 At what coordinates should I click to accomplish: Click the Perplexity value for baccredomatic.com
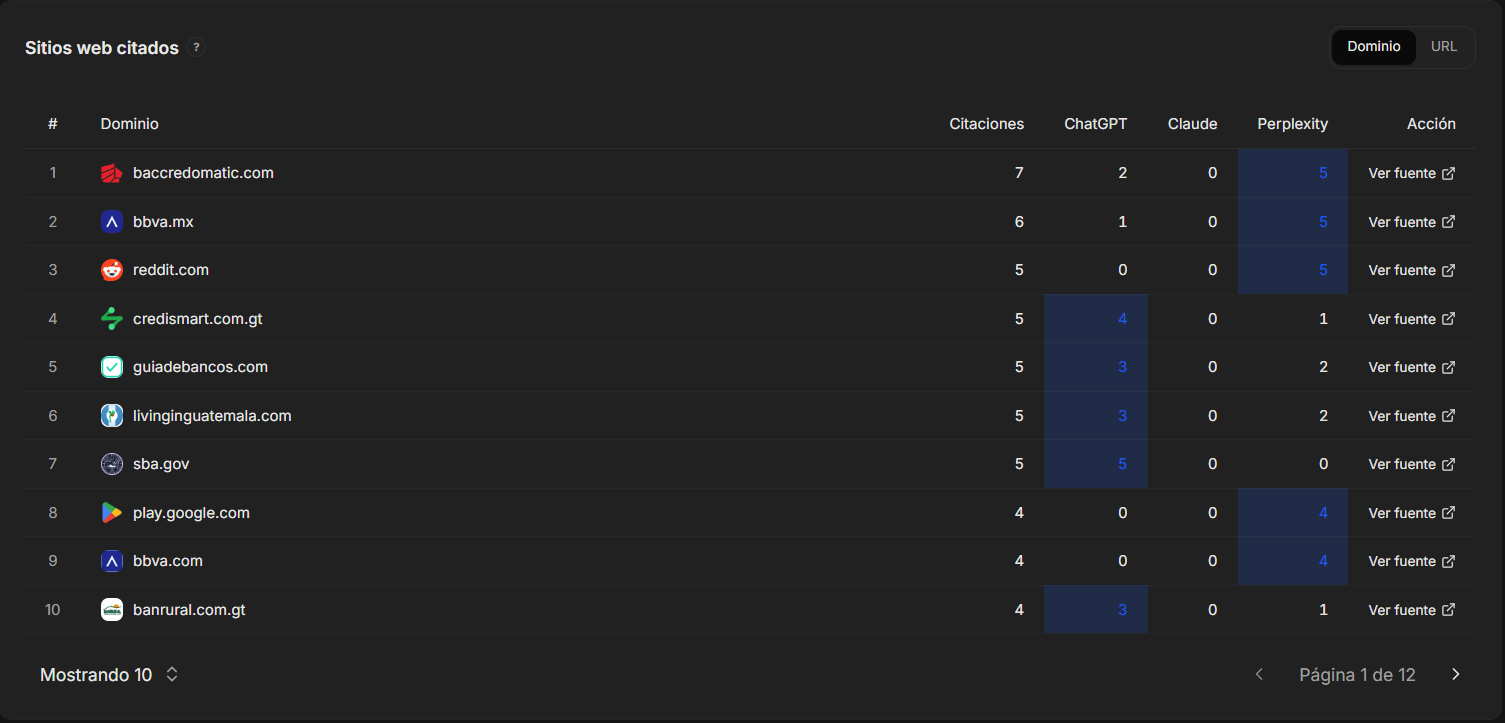click(x=1323, y=173)
